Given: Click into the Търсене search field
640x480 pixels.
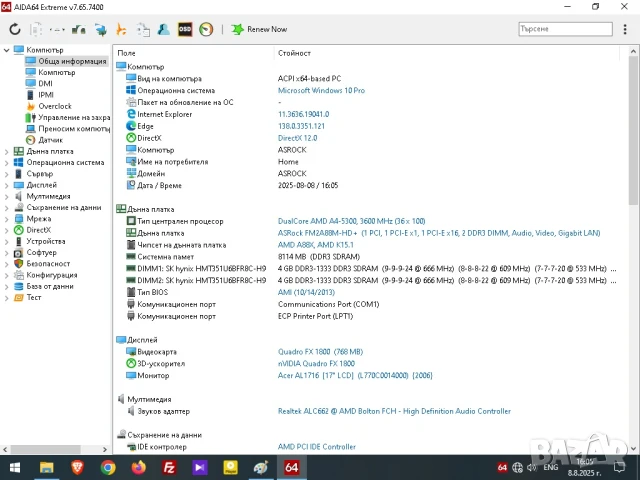Looking at the screenshot, I should click(x=567, y=29).
